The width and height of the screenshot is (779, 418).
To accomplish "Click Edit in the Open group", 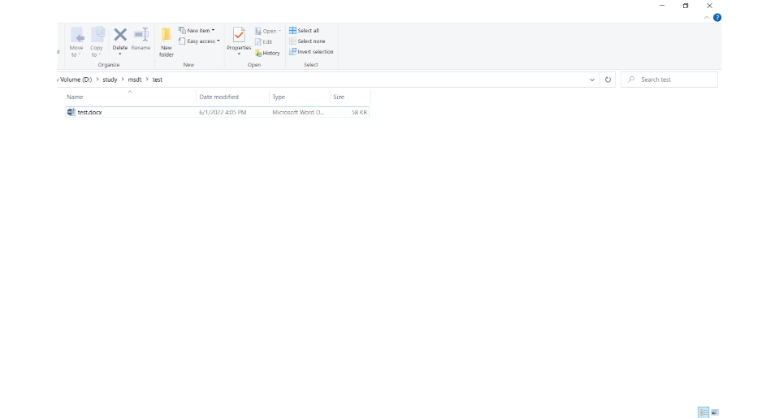I will (264, 42).
